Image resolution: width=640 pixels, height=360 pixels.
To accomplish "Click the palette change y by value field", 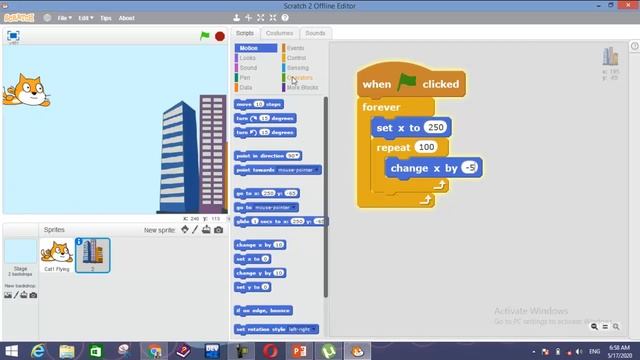I will [x=279, y=273].
